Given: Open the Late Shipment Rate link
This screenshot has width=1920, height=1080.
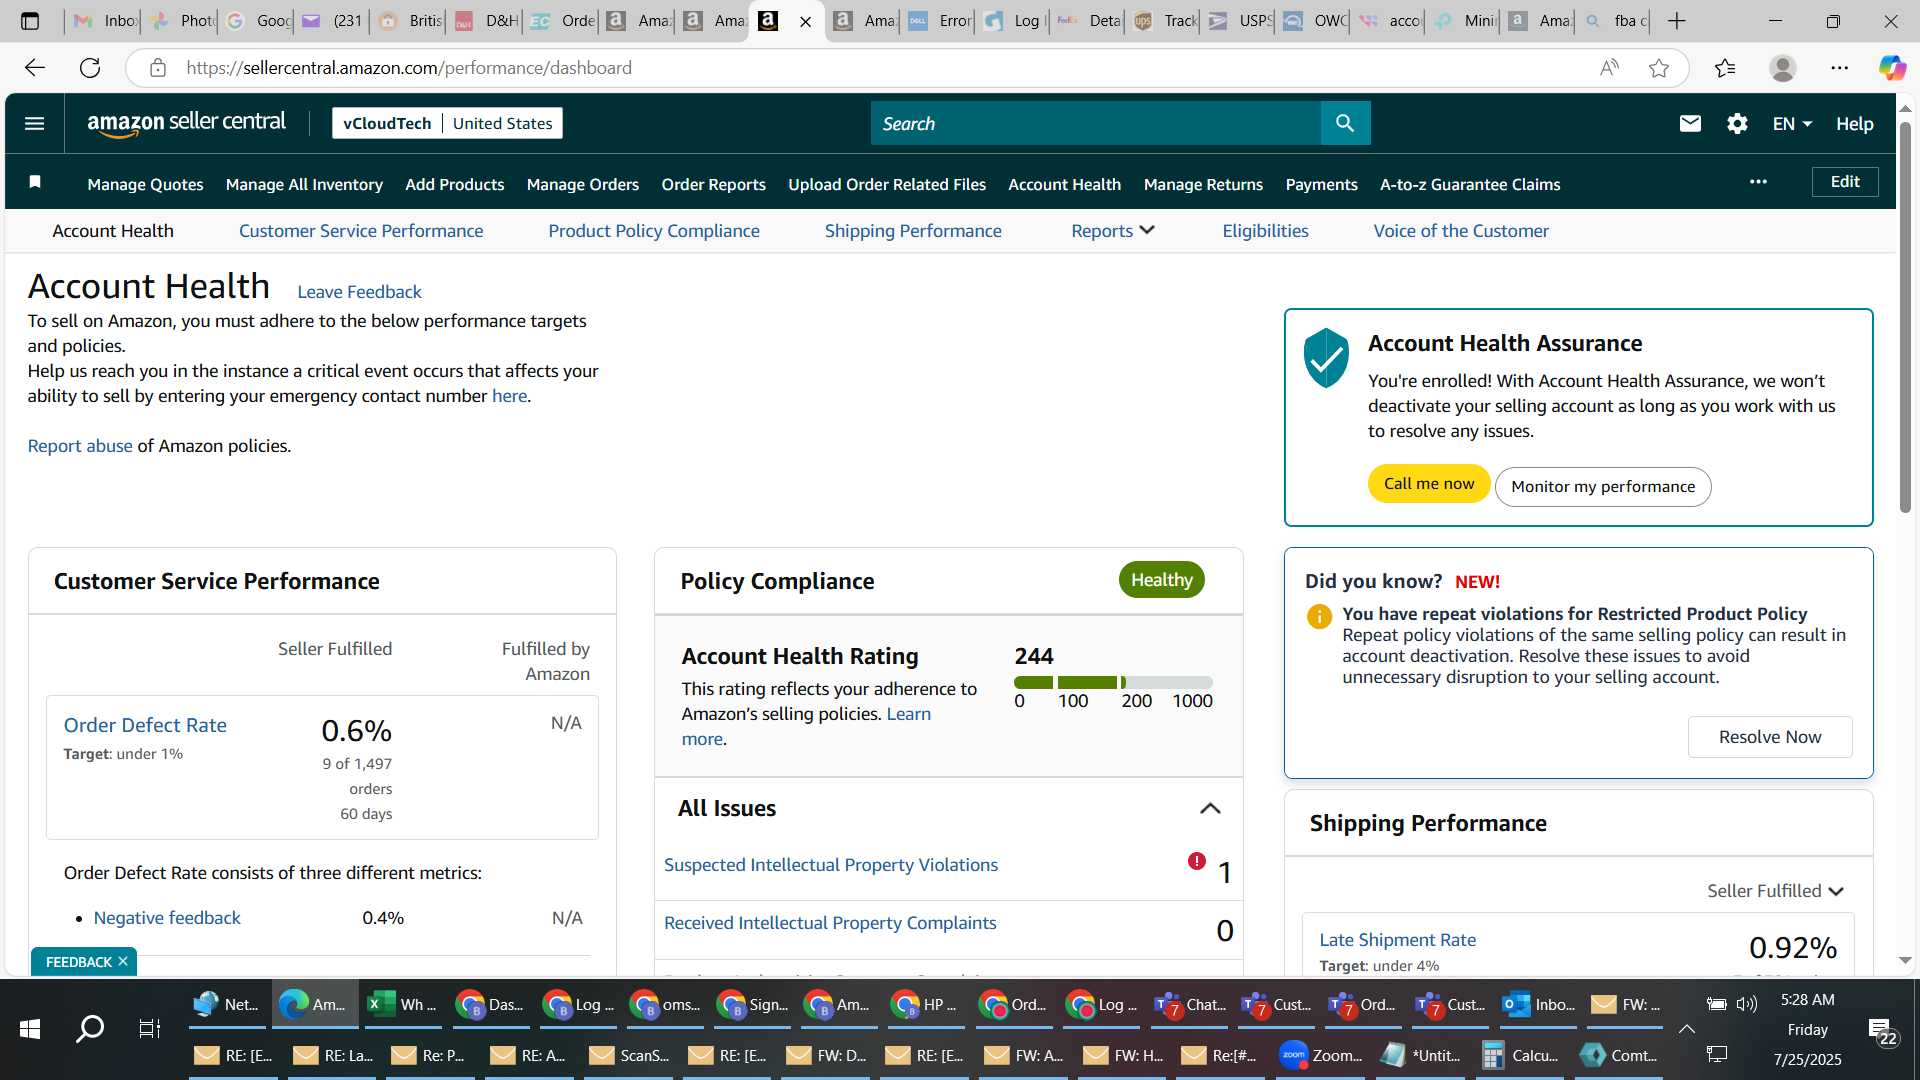Looking at the screenshot, I should pos(1397,939).
